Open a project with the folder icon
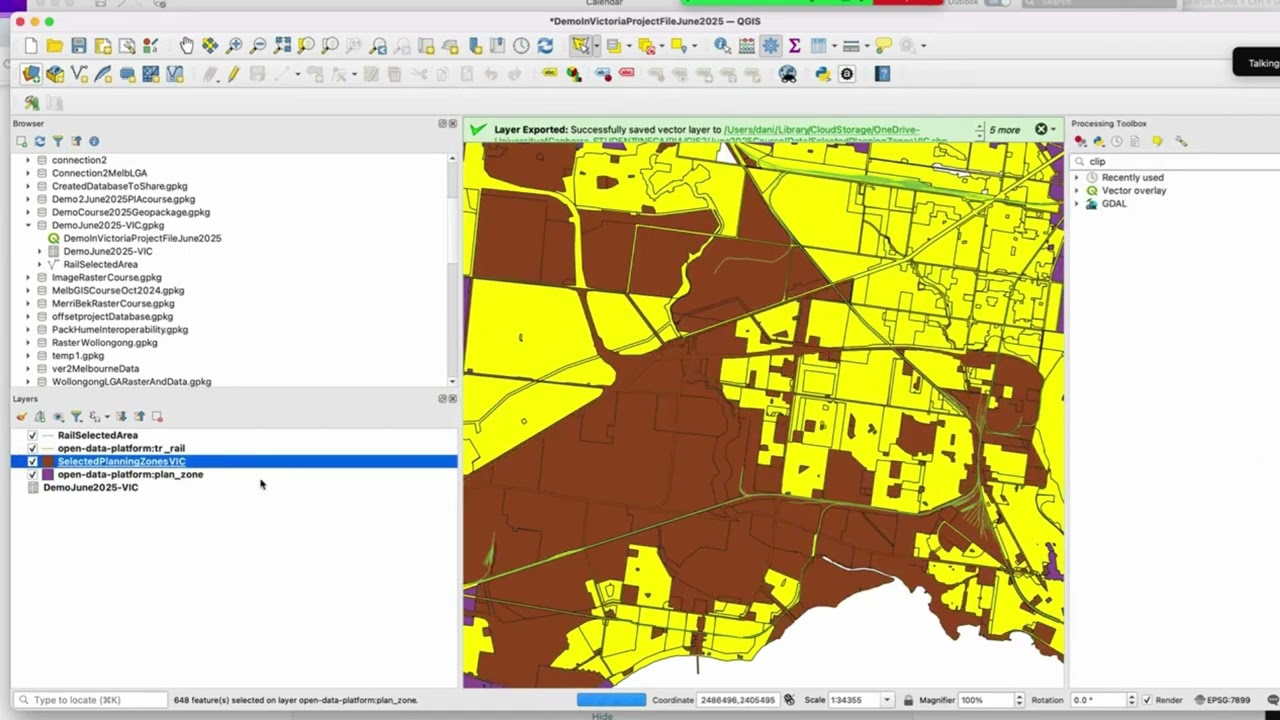The height and width of the screenshot is (720, 1280). coord(55,46)
